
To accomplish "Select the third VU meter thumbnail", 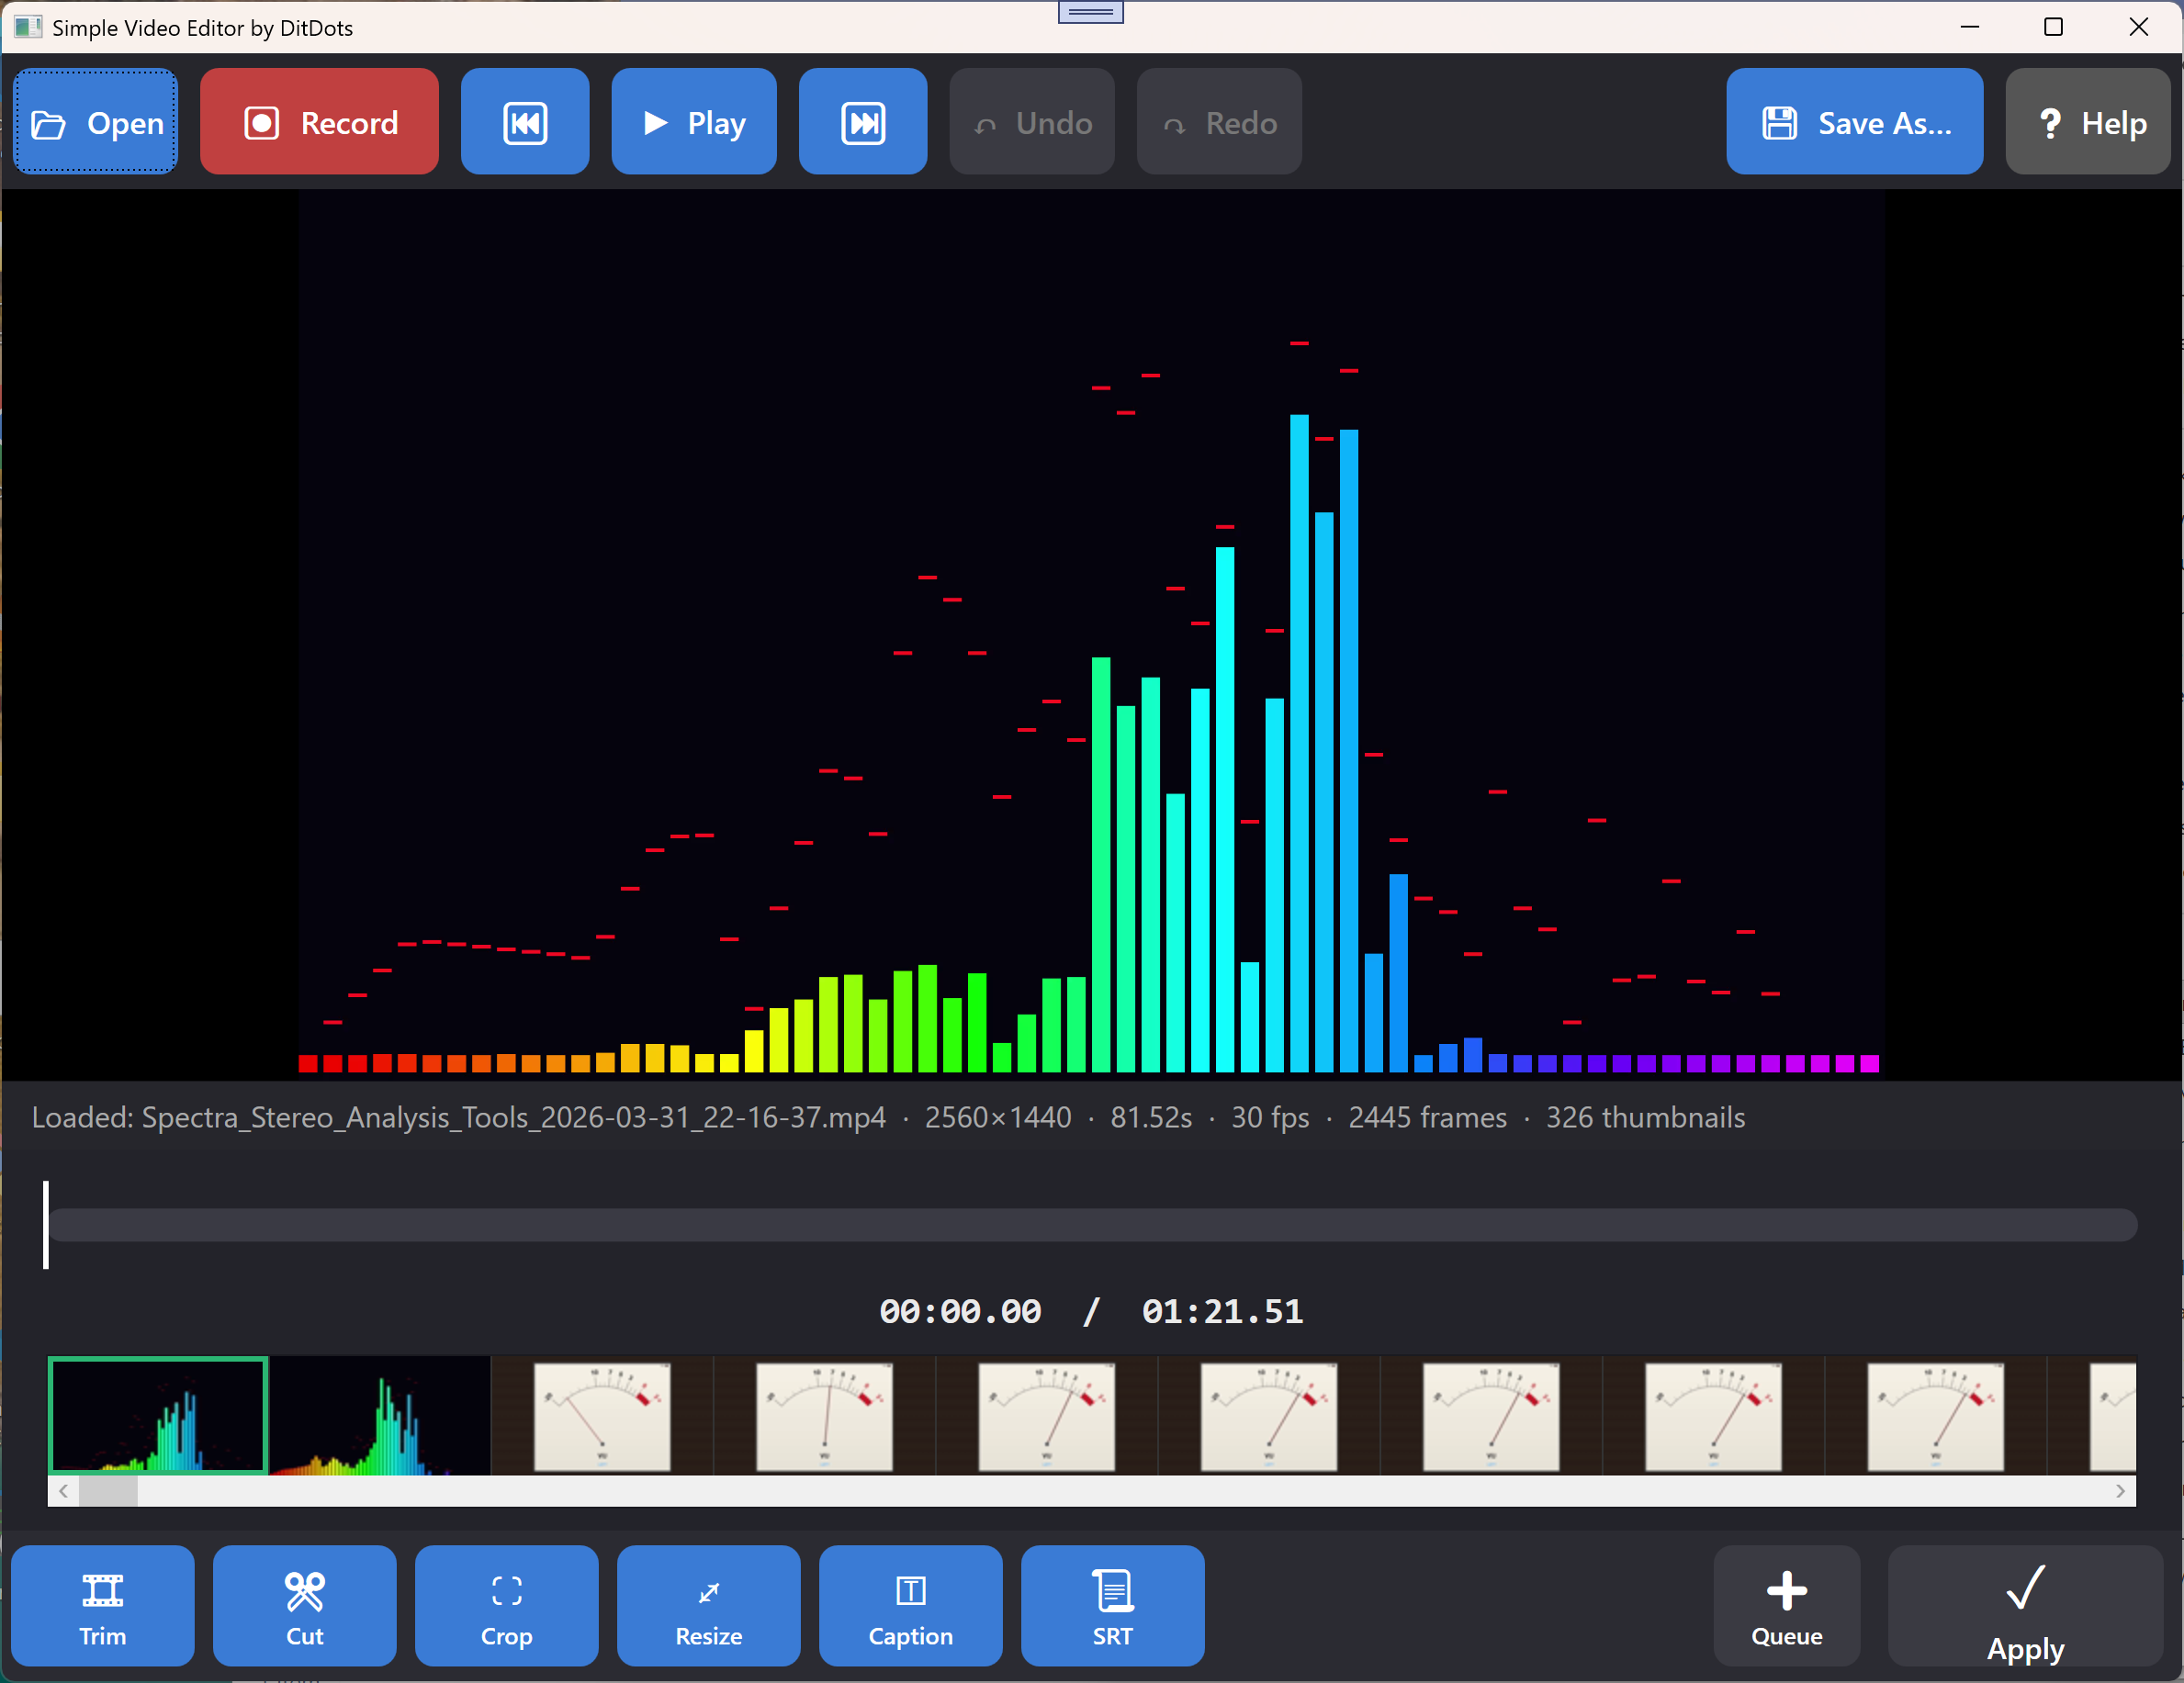I will pos(1047,1415).
